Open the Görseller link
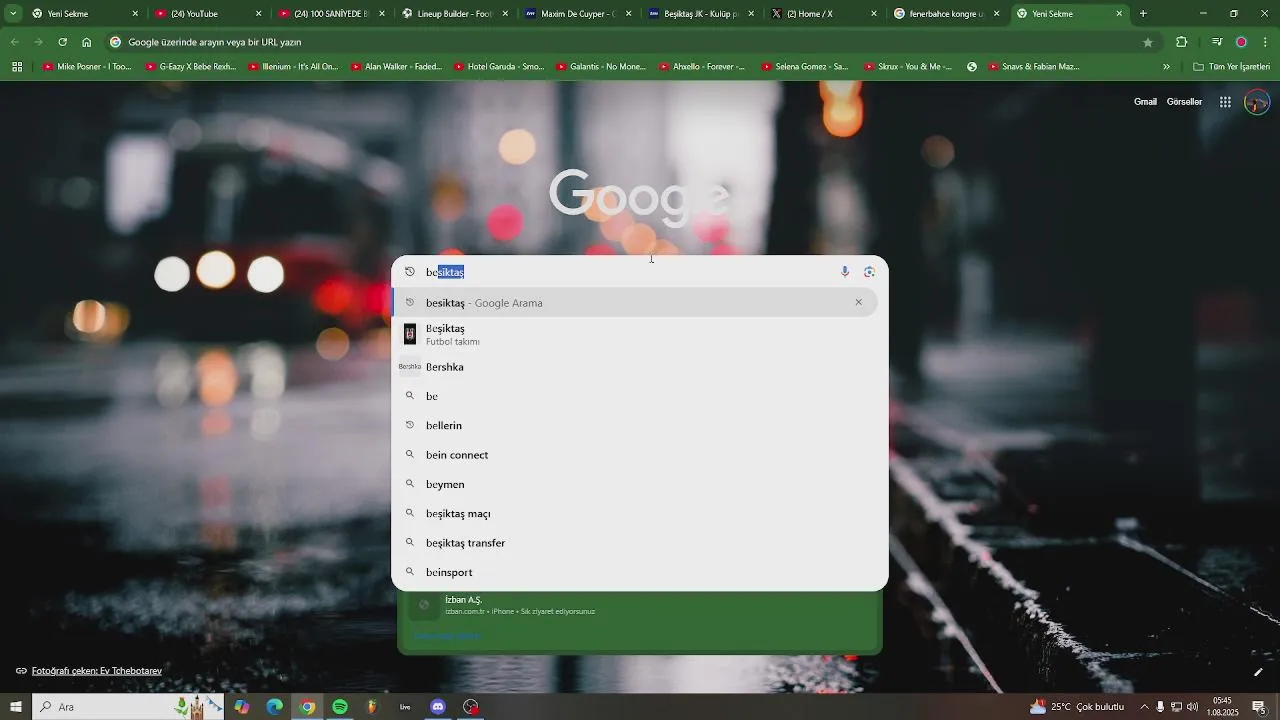 (1184, 102)
